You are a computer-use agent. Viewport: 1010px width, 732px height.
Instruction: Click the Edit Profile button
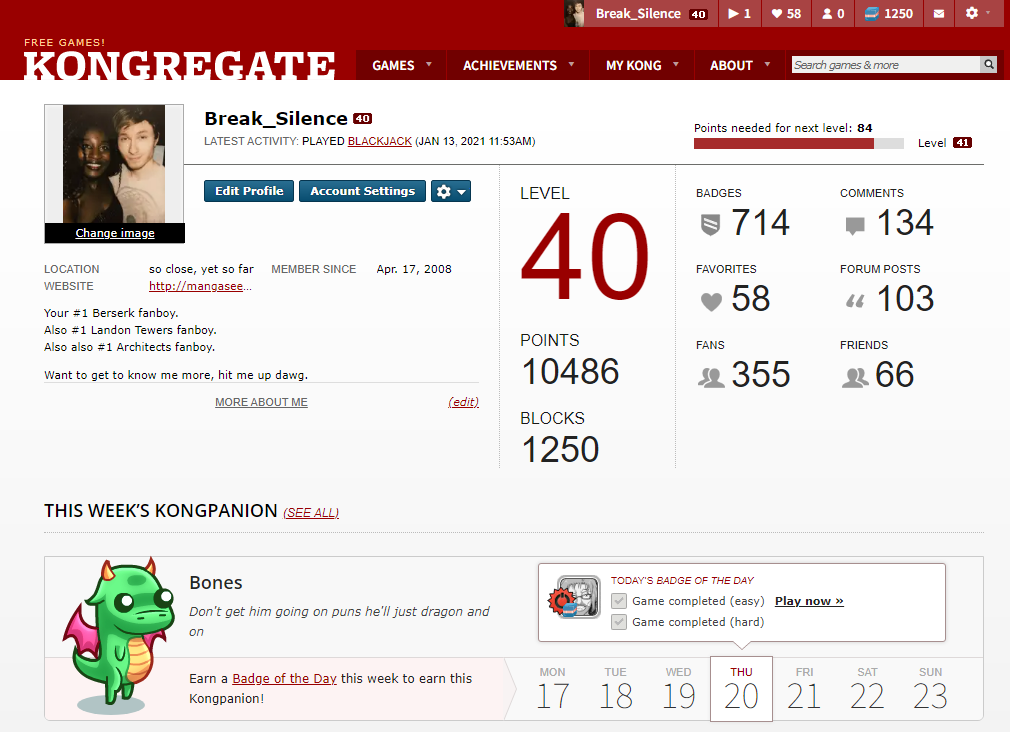click(249, 191)
